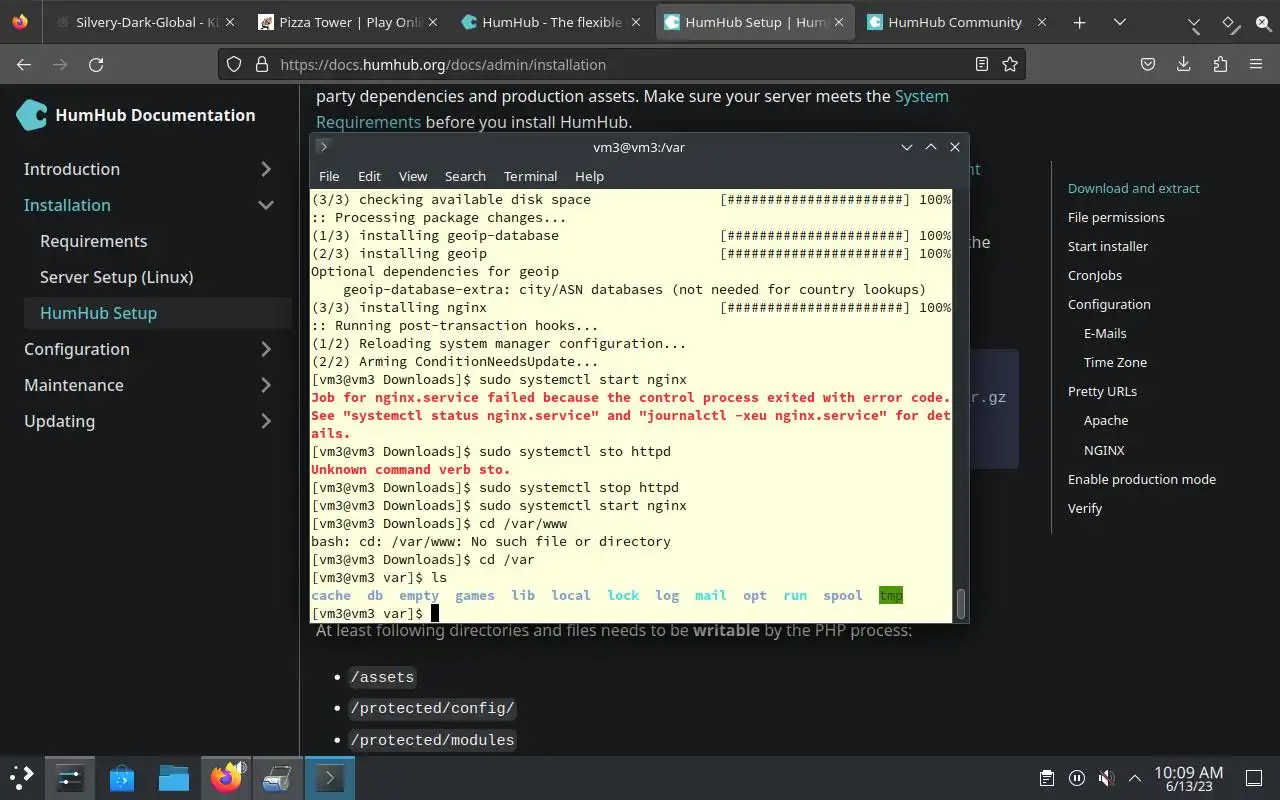Open the Pocket save icon
The width and height of the screenshot is (1280, 800).
[1148, 64]
